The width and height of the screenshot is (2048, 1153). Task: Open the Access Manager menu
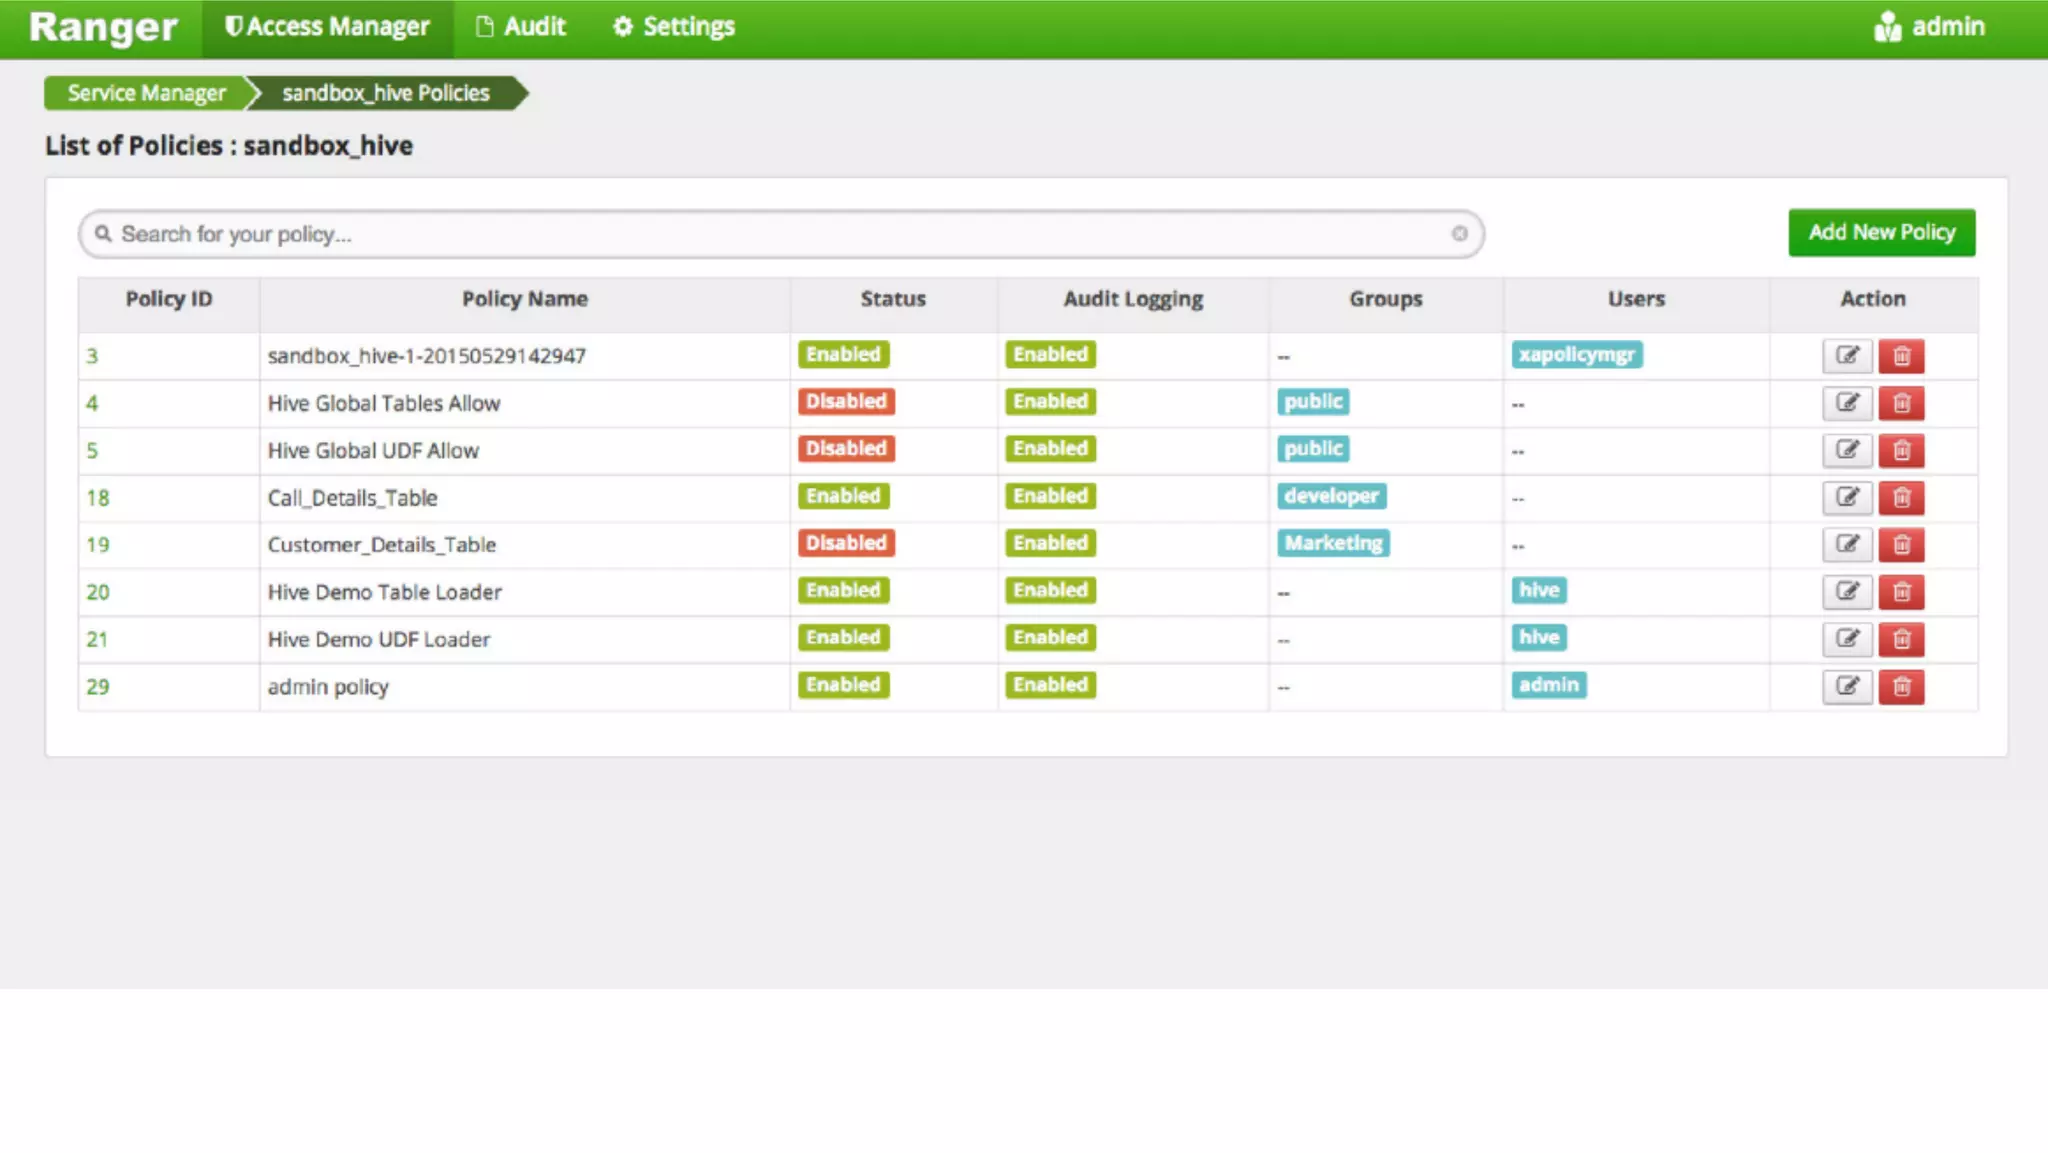[327, 27]
